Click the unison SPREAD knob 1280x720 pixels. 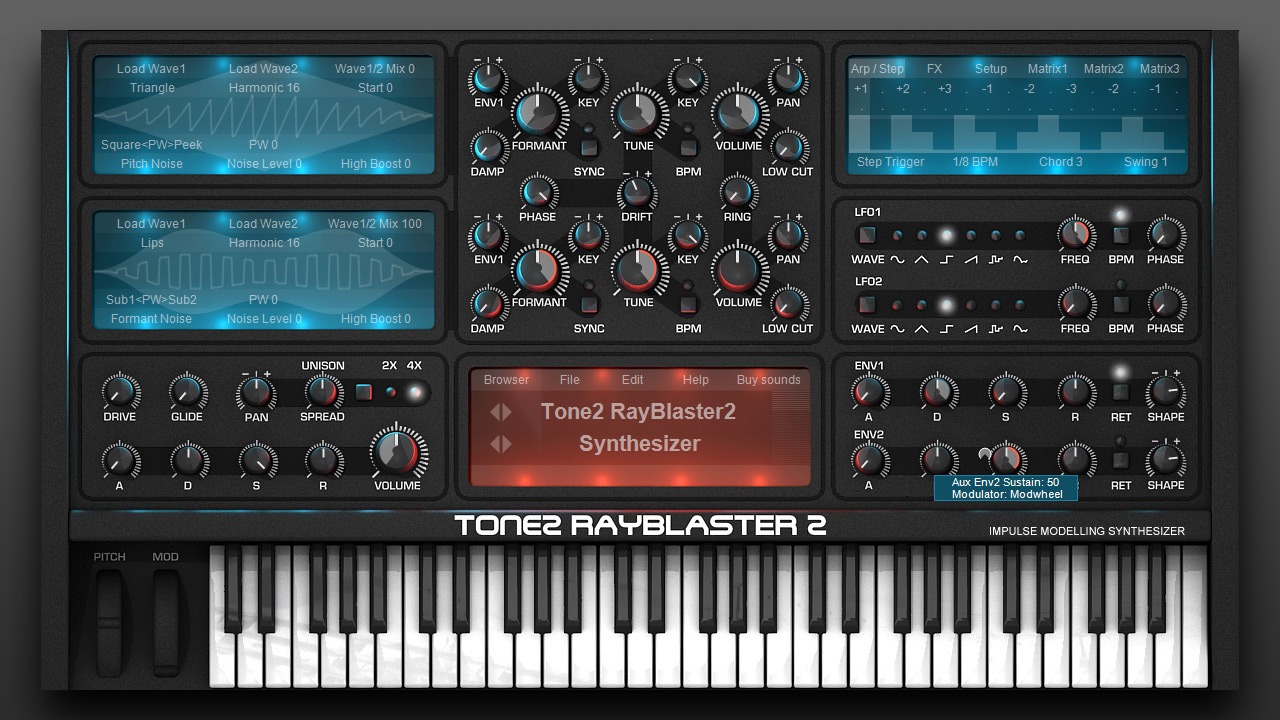[322, 392]
